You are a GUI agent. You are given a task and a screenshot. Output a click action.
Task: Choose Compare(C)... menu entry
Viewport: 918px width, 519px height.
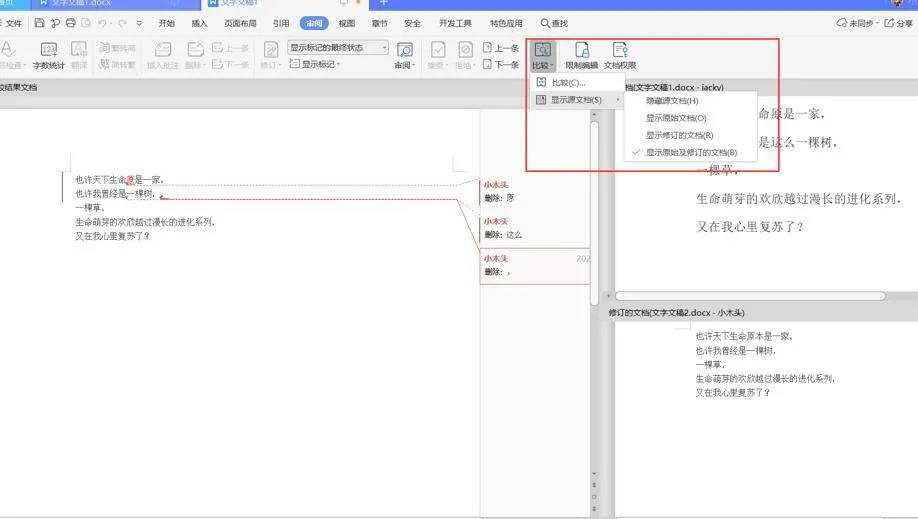(578, 83)
